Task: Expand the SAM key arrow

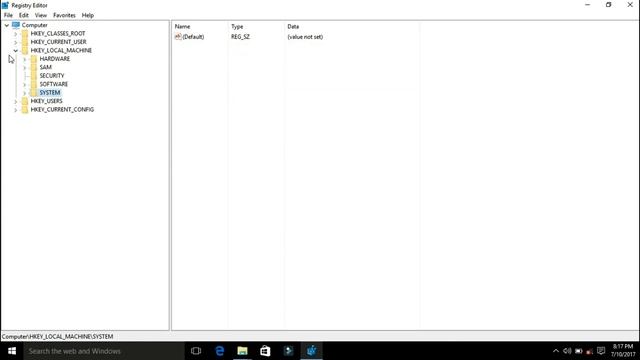Action: pyautogui.click(x=24, y=67)
